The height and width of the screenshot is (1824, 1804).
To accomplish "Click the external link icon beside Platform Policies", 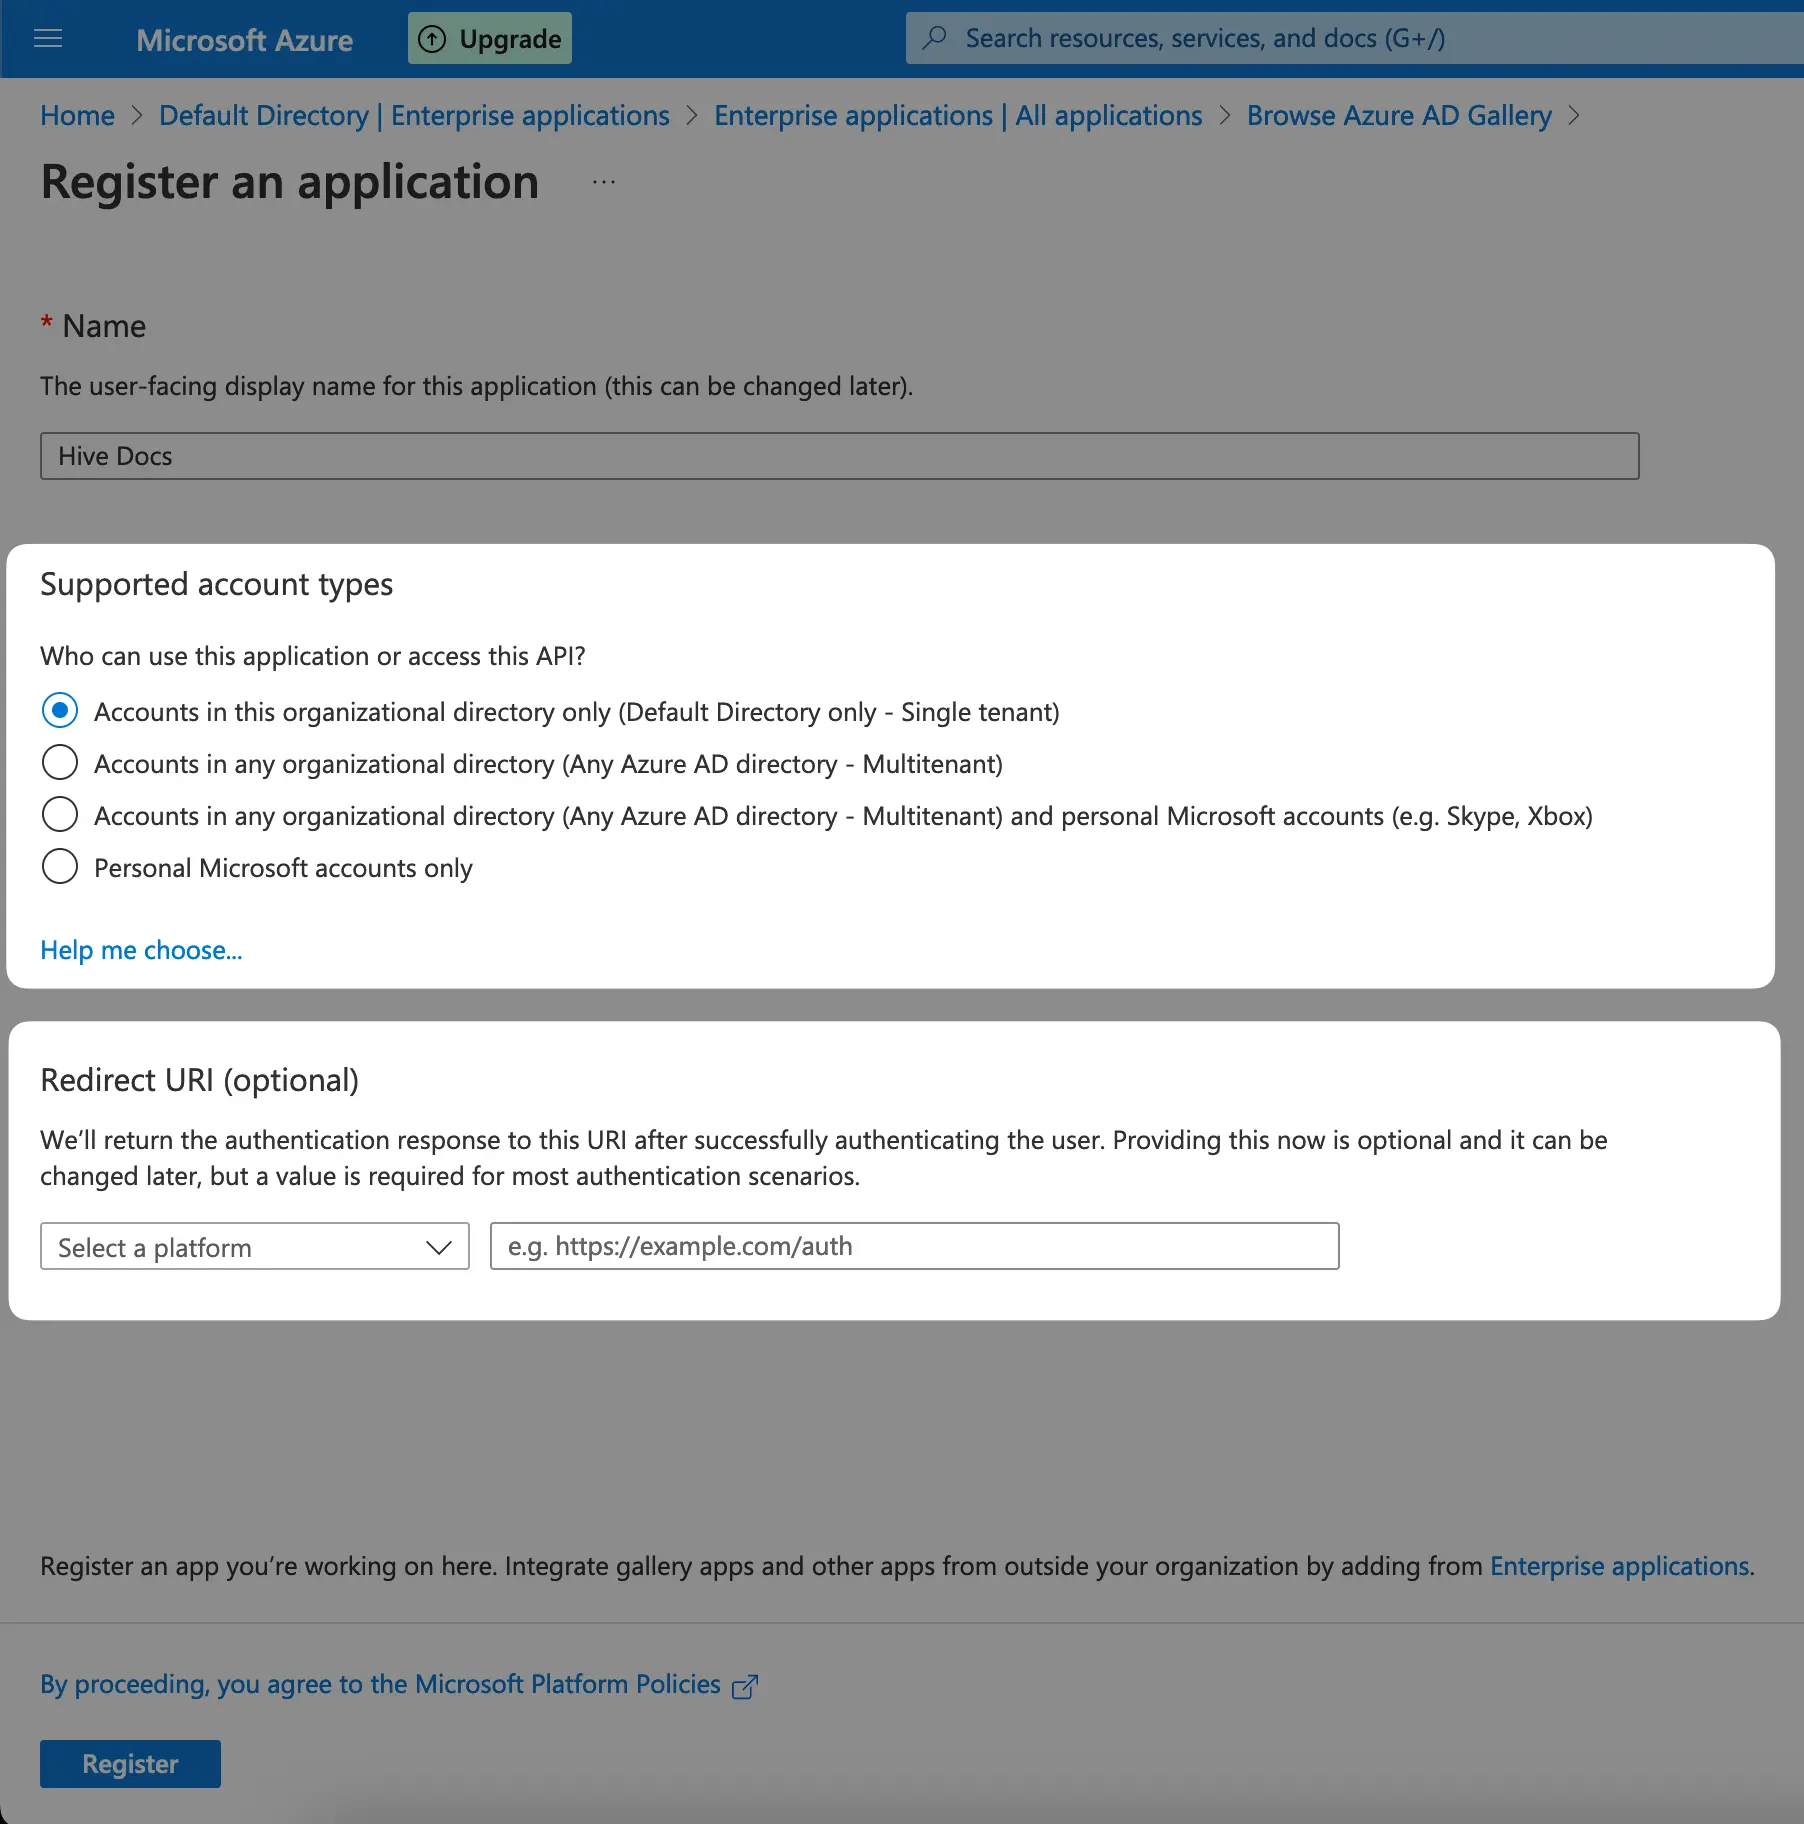I will 745,1686.
